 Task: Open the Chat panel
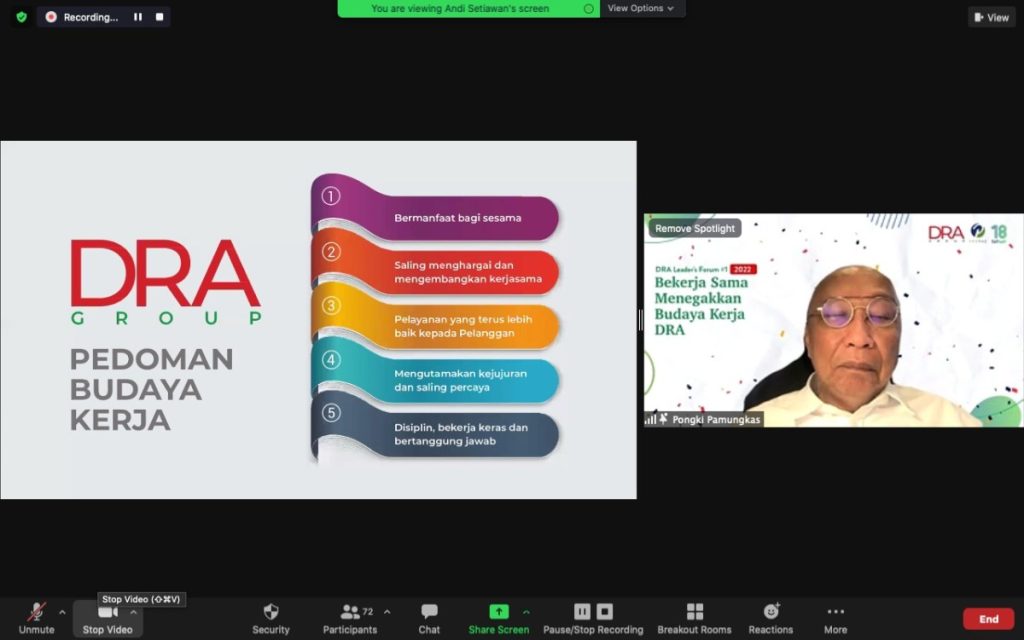[x=429, y=618]
